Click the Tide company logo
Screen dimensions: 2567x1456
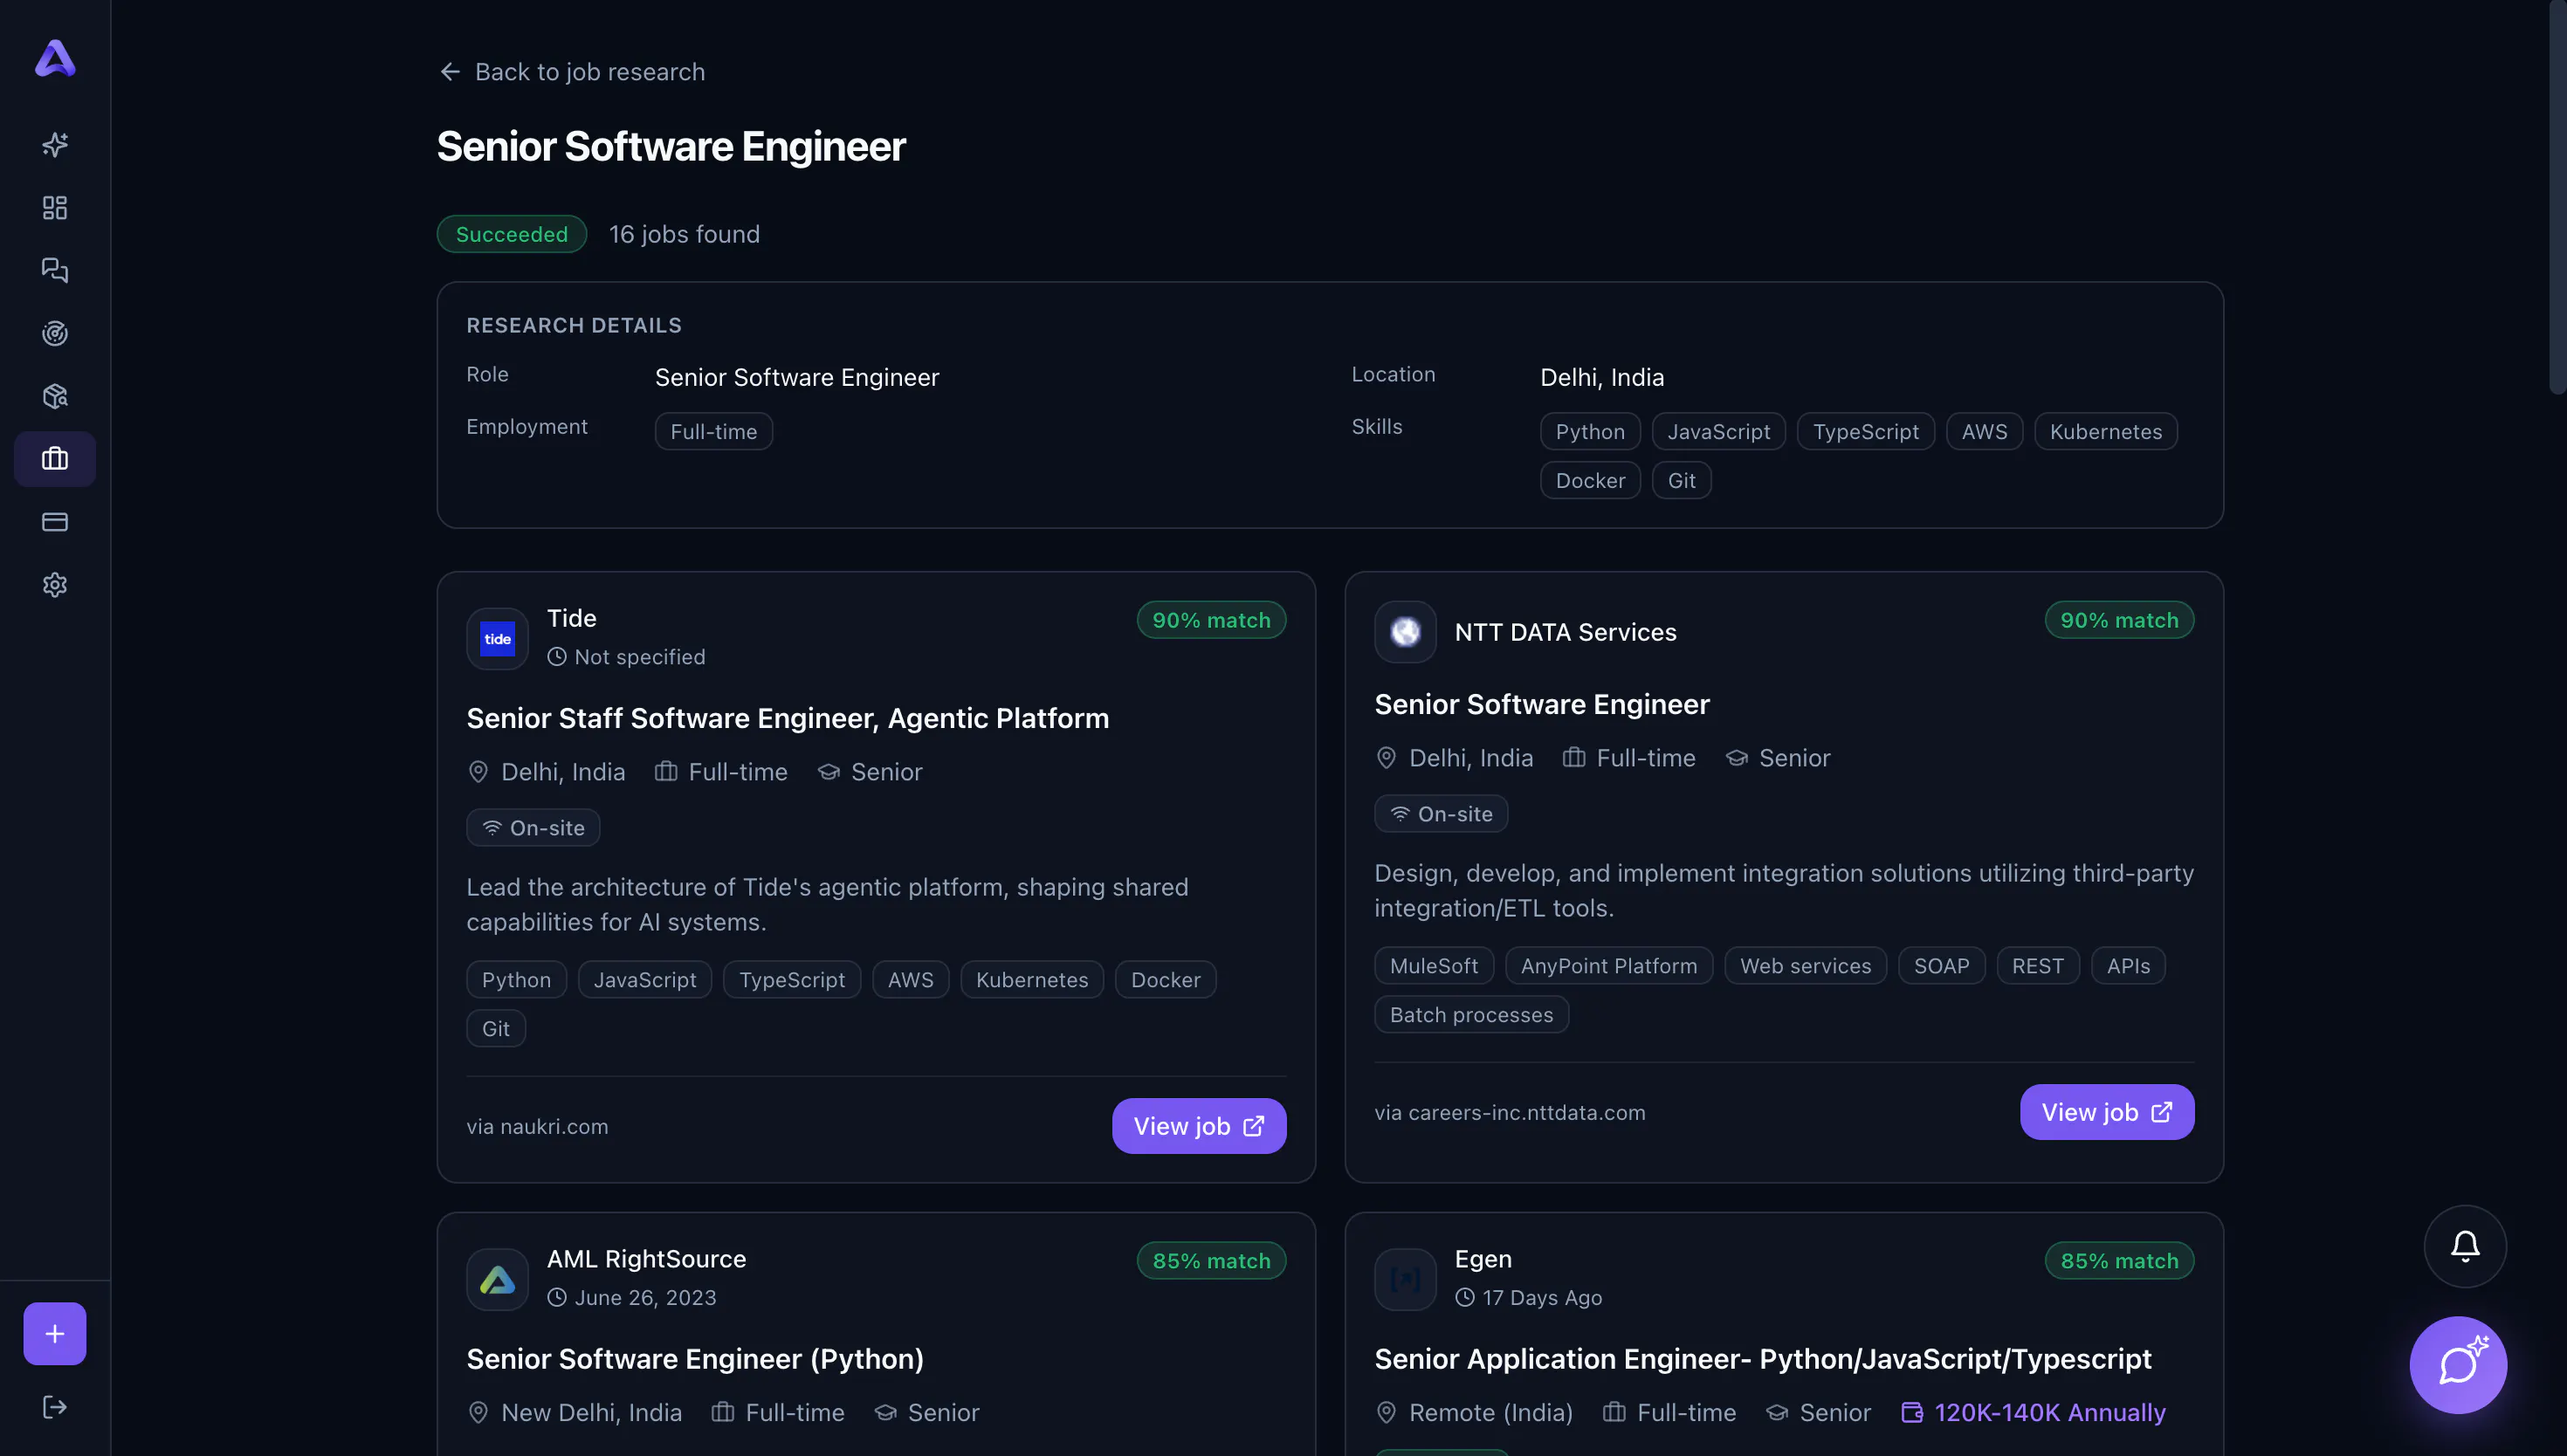click(497, 639)
